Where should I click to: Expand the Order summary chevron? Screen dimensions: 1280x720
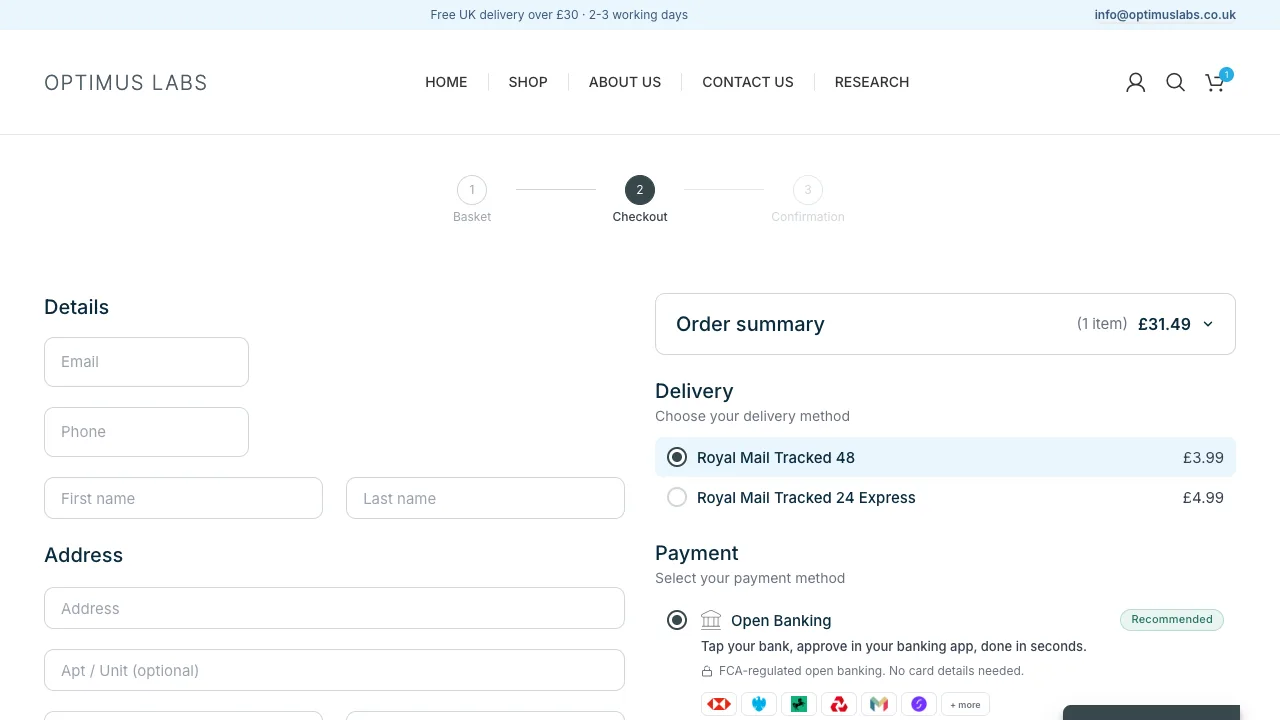(1208, 324)
